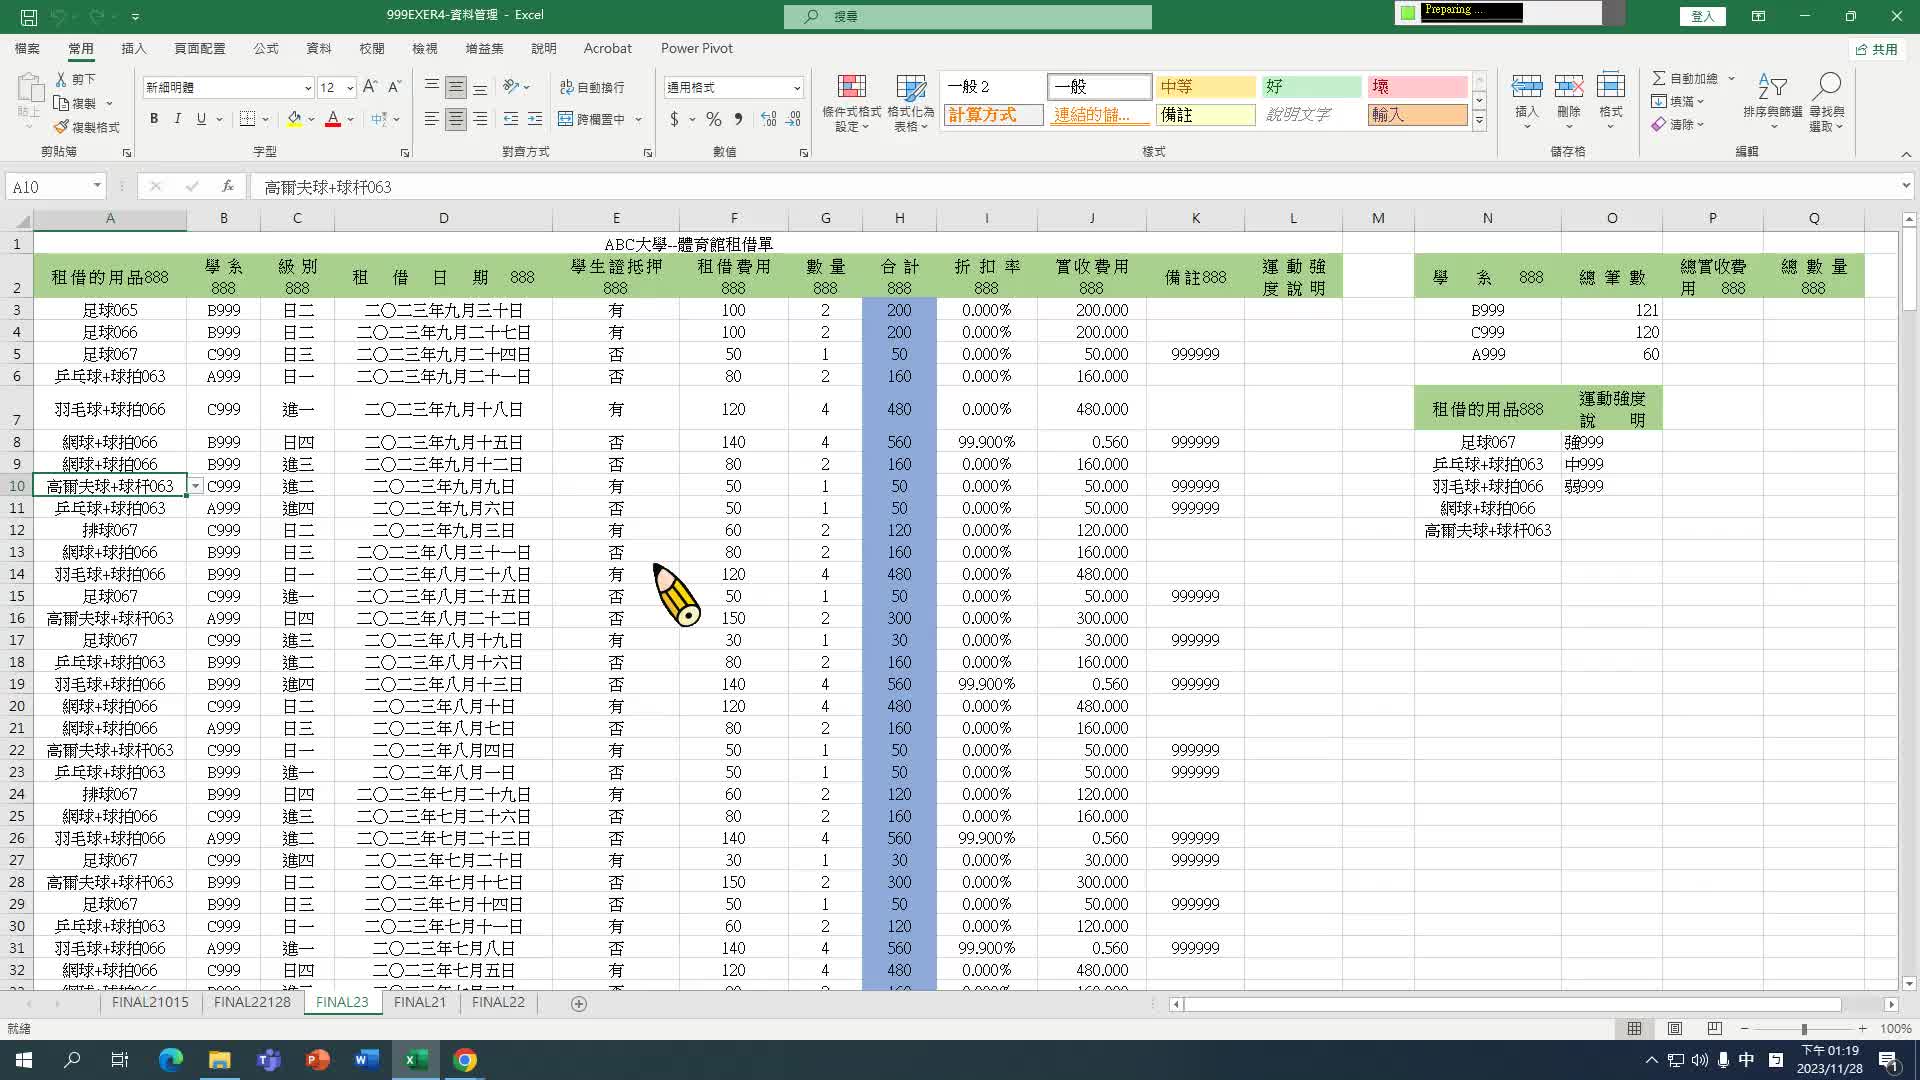Click the 共用 Share button

click(x=1877, y=49)
